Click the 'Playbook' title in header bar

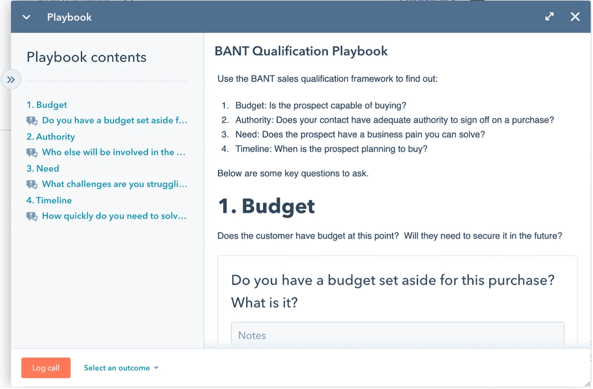(69, 17)
